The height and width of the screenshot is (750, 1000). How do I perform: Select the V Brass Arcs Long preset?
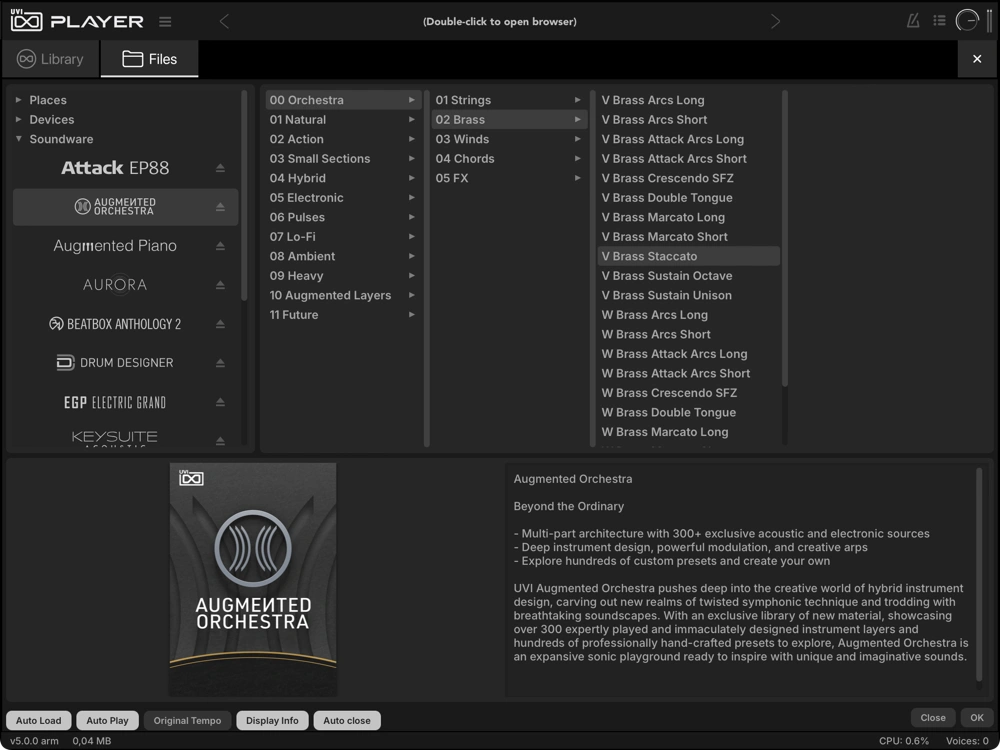pos(688,100)
